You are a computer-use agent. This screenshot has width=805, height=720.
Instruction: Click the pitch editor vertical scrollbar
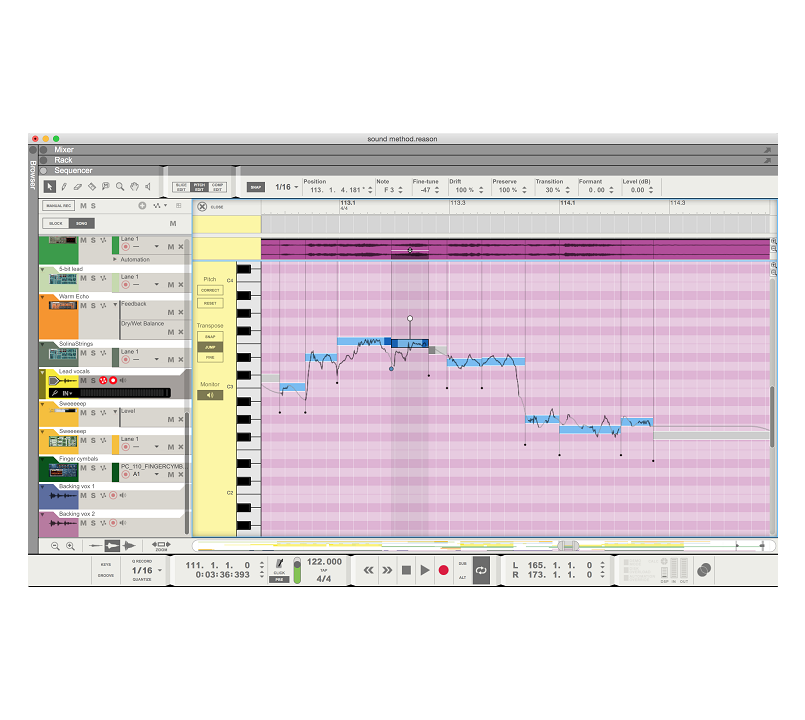tap(772, 416)
